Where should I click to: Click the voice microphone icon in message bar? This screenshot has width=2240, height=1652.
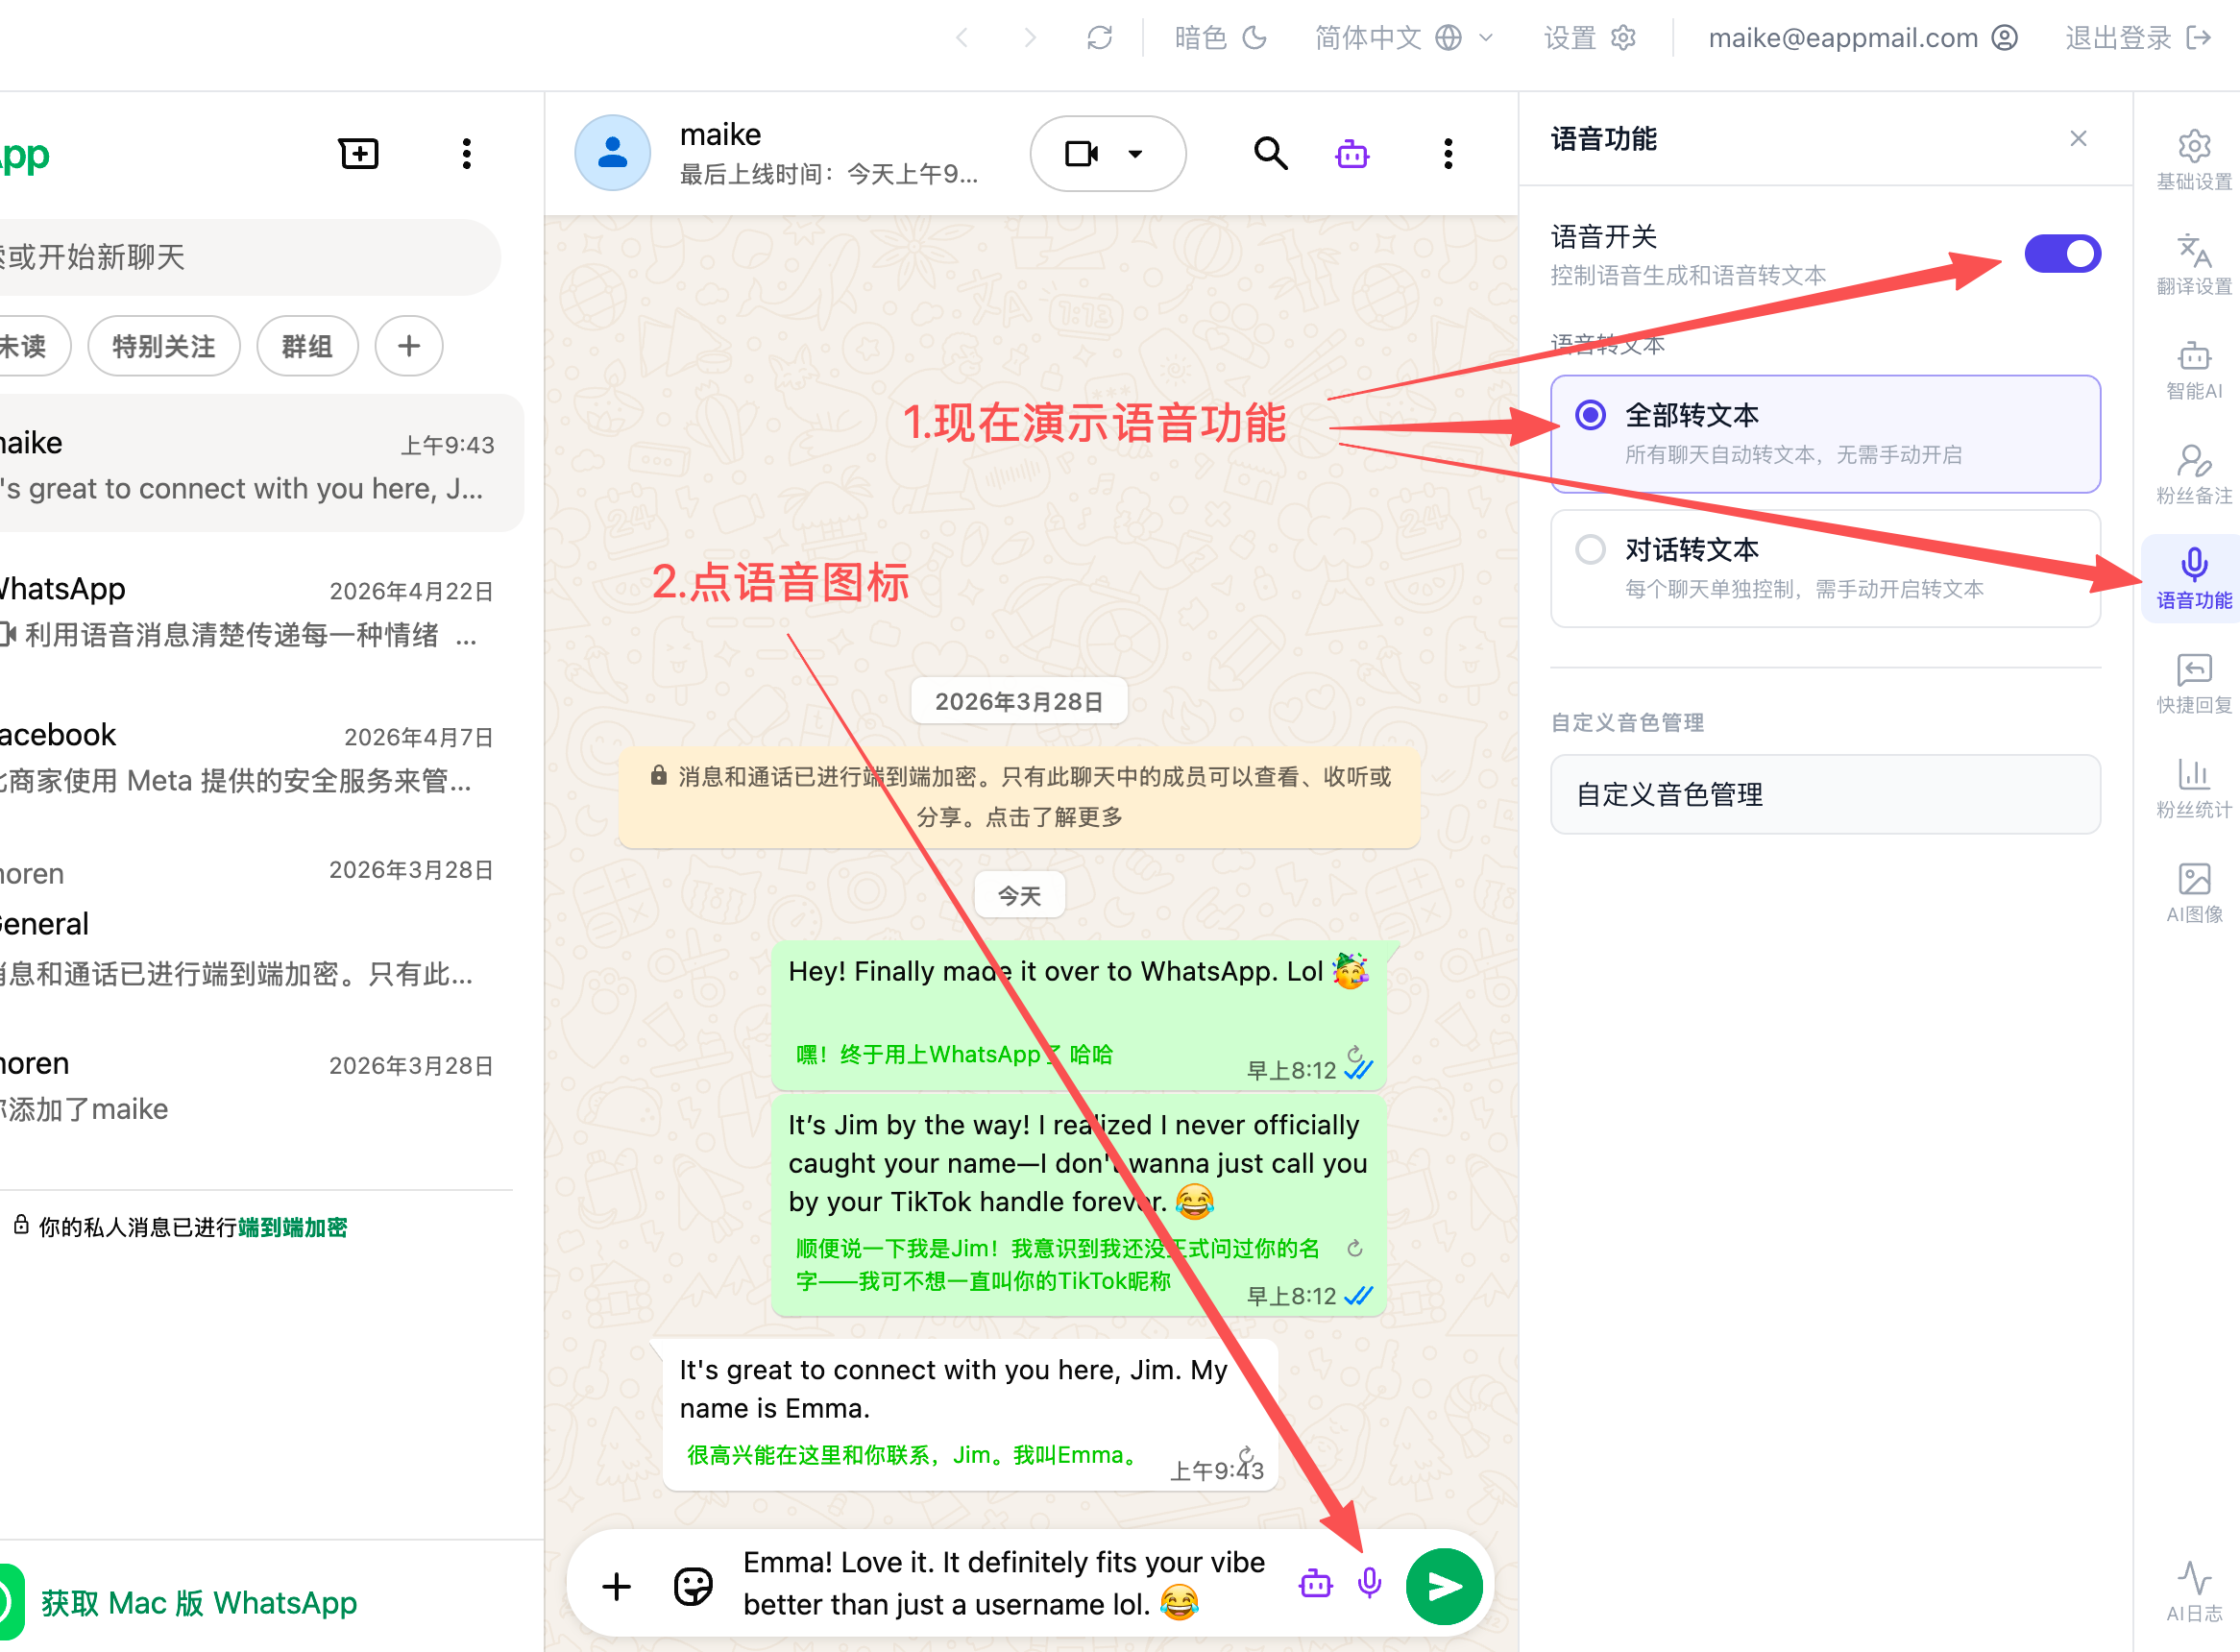(x=1369, y=1582)
